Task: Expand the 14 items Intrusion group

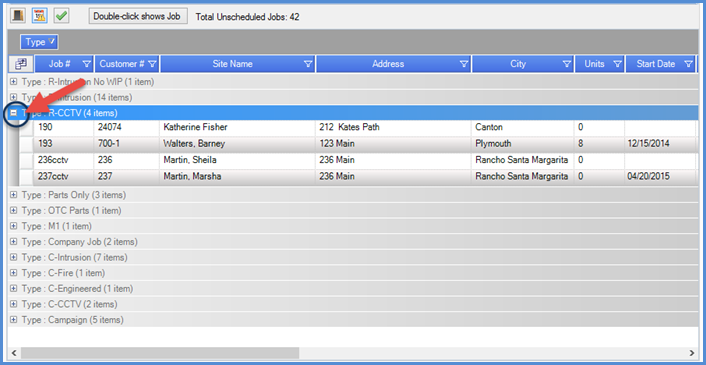Action: (14, 97)
